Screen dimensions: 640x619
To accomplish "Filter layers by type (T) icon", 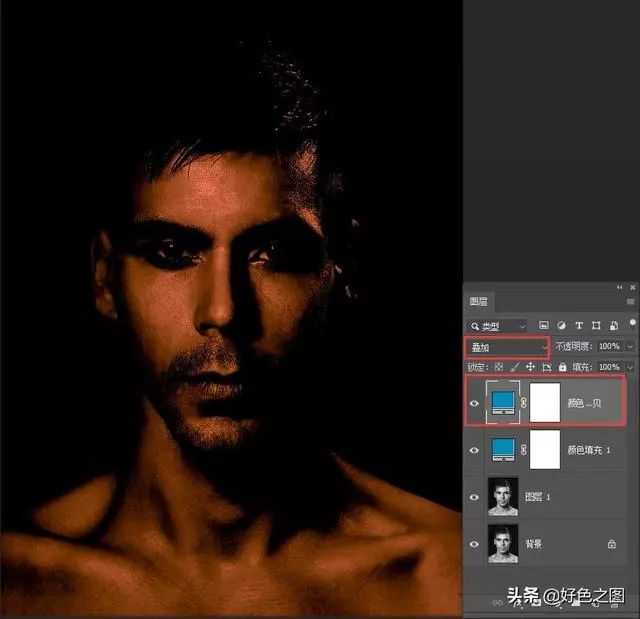I will 578,326.
